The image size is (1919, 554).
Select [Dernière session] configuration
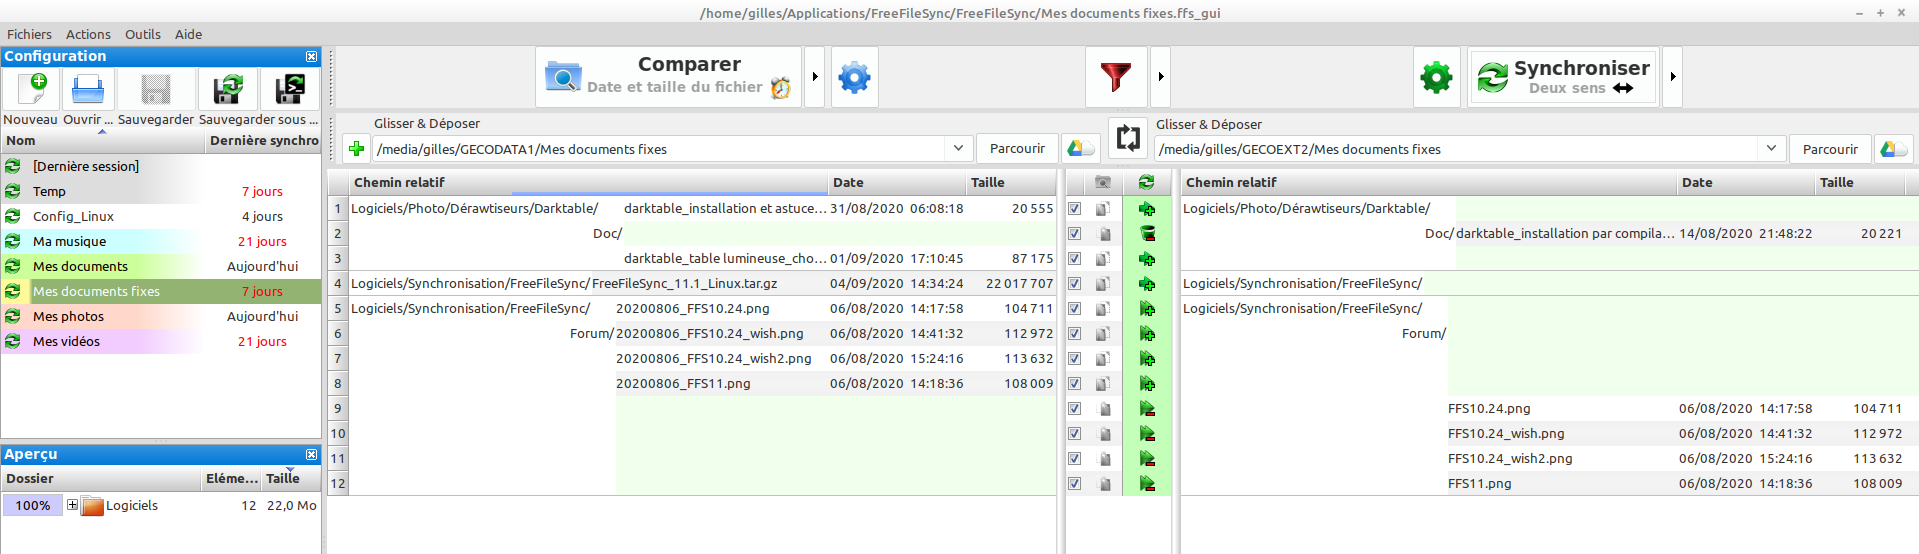[x=161, y=166]
